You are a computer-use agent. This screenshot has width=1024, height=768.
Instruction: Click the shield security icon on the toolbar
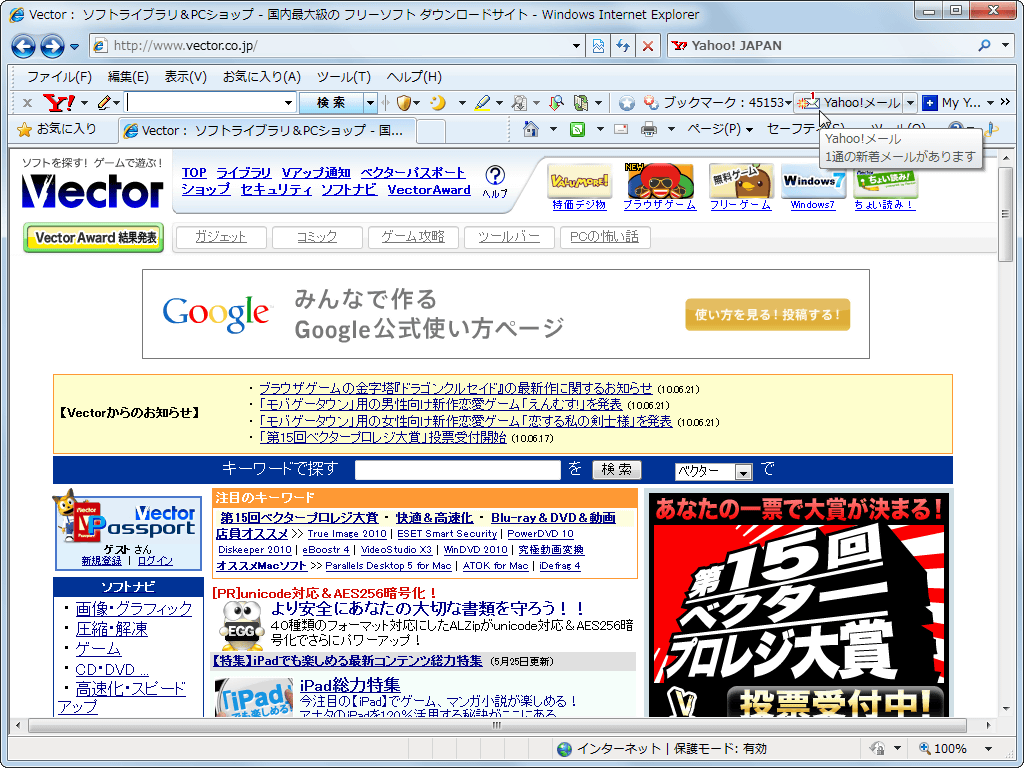[x=404, y=103]
